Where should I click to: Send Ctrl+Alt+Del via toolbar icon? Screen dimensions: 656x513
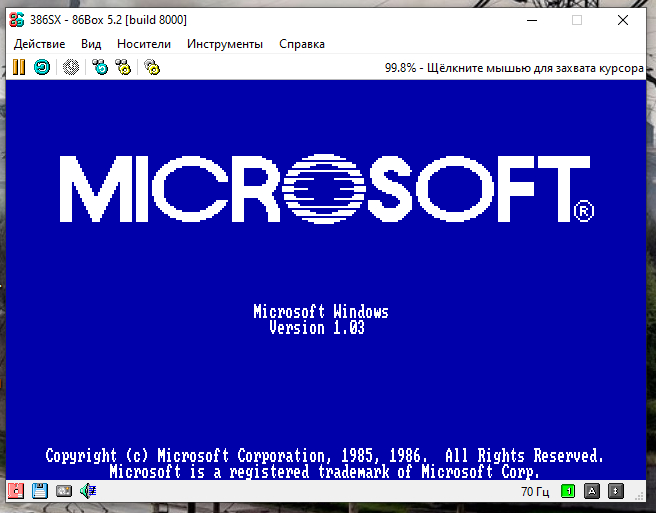click(99, 67)
